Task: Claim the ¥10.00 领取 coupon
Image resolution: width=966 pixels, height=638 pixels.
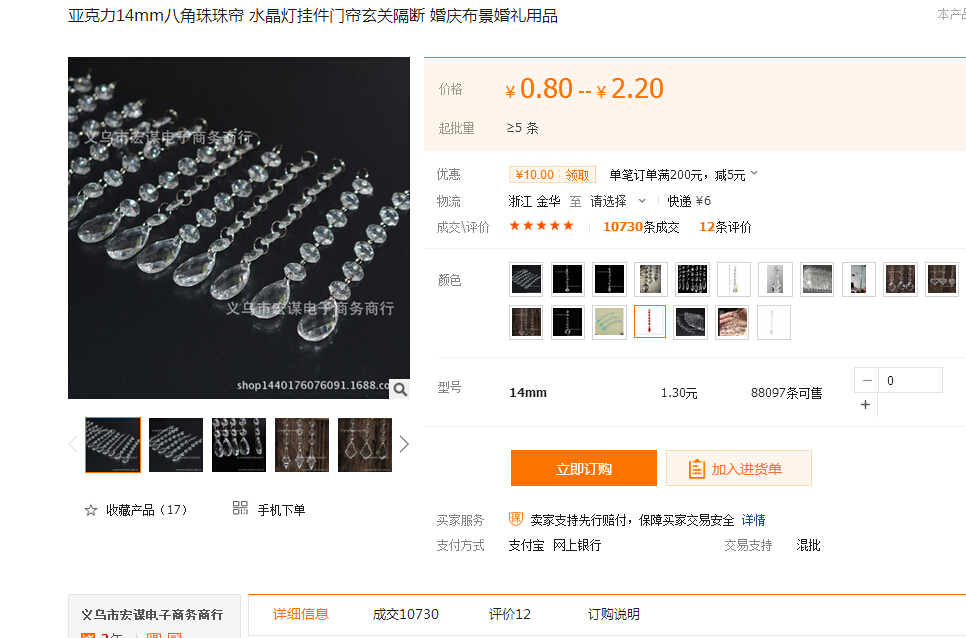Action: tap(552, 175)
